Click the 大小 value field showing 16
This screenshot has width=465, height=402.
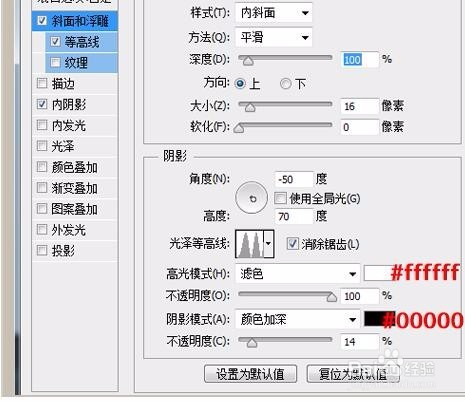[x=360, y=106]
